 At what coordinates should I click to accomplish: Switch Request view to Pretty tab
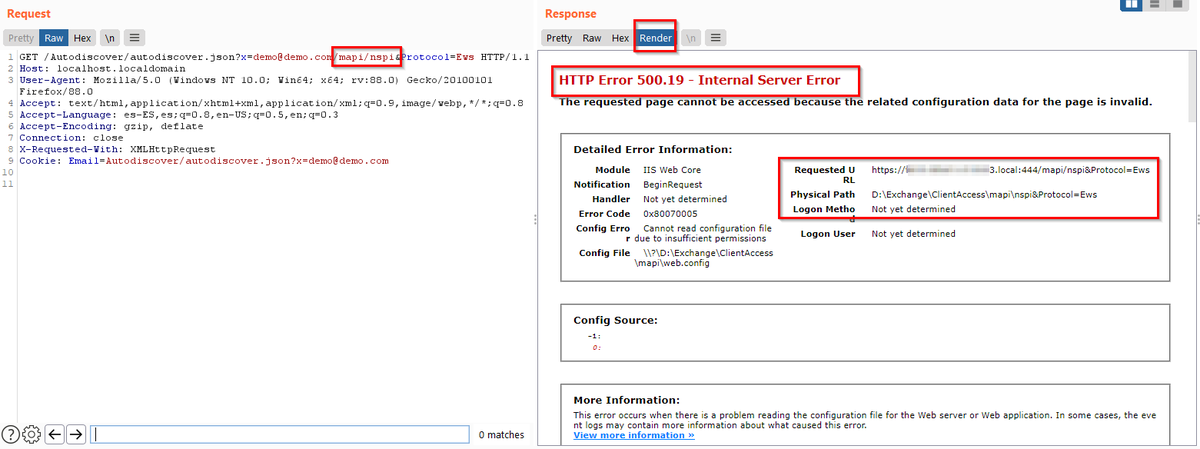coord(21,38)
